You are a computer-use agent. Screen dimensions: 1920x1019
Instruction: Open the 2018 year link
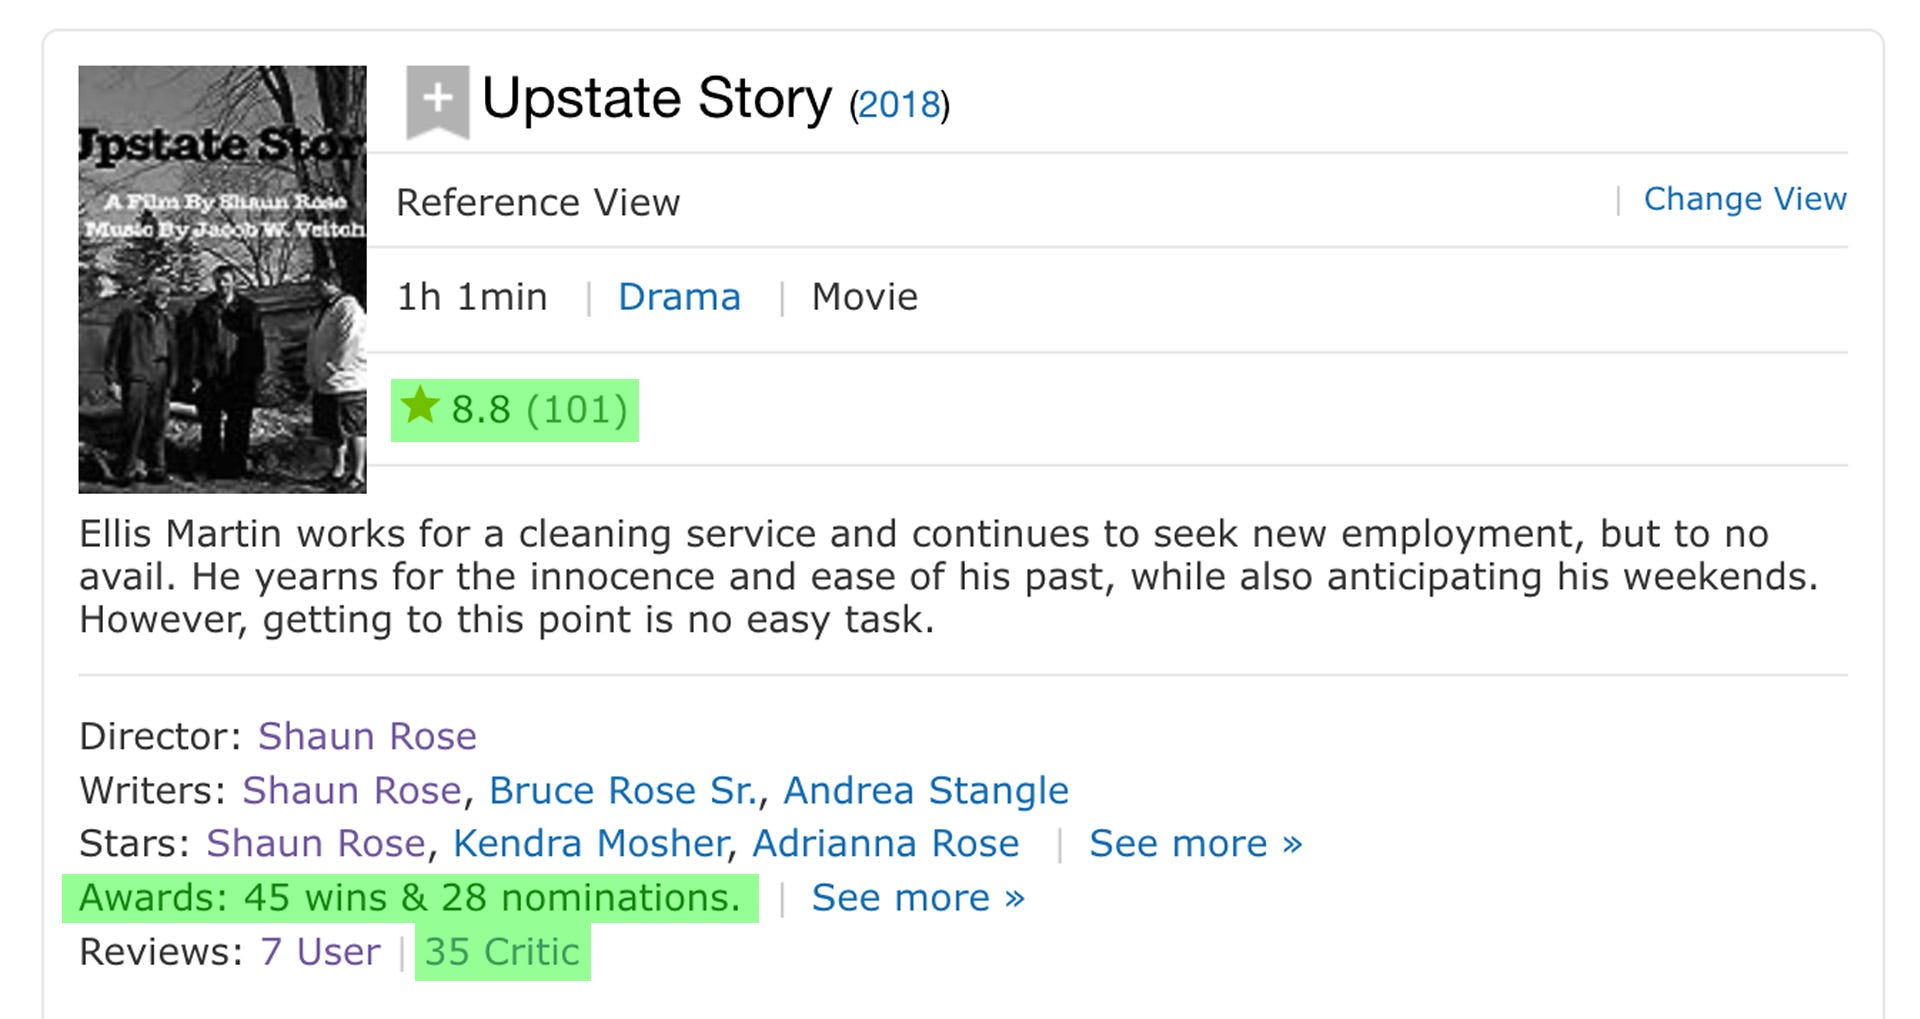point(899,104)
